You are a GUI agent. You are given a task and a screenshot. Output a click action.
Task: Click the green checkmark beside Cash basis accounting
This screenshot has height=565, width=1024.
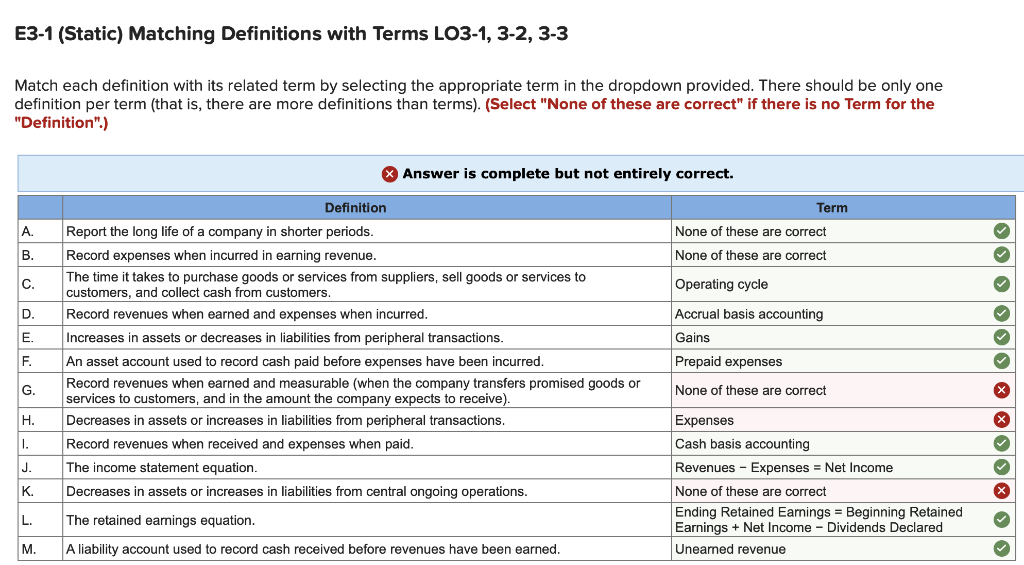click(1001, 444)
